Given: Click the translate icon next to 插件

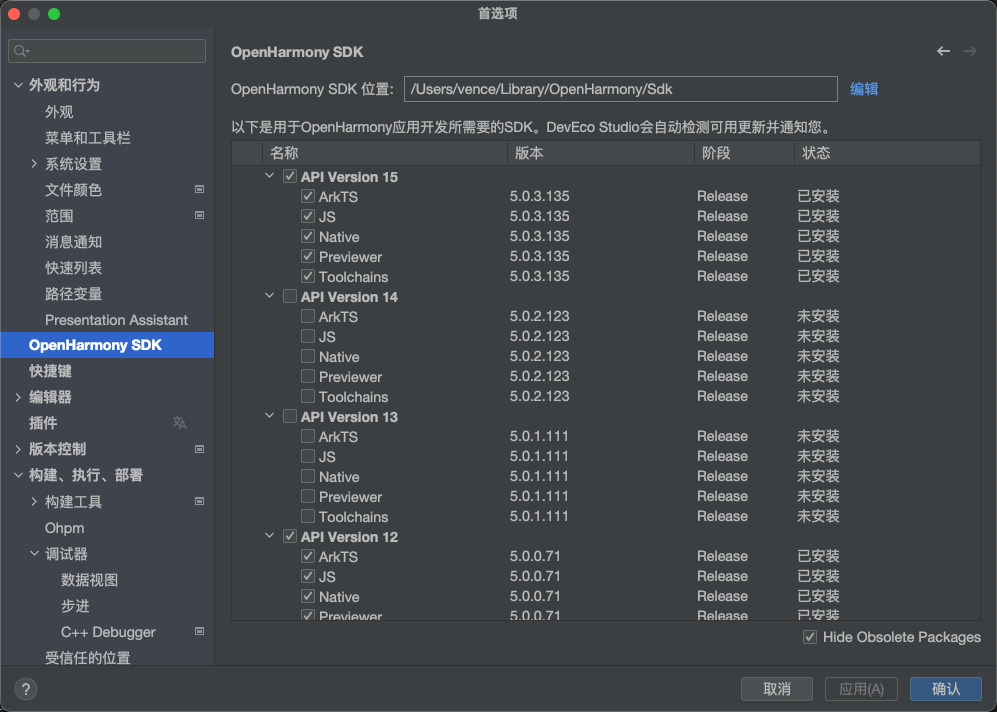Looking at the screenshot, I should [179, 423].
